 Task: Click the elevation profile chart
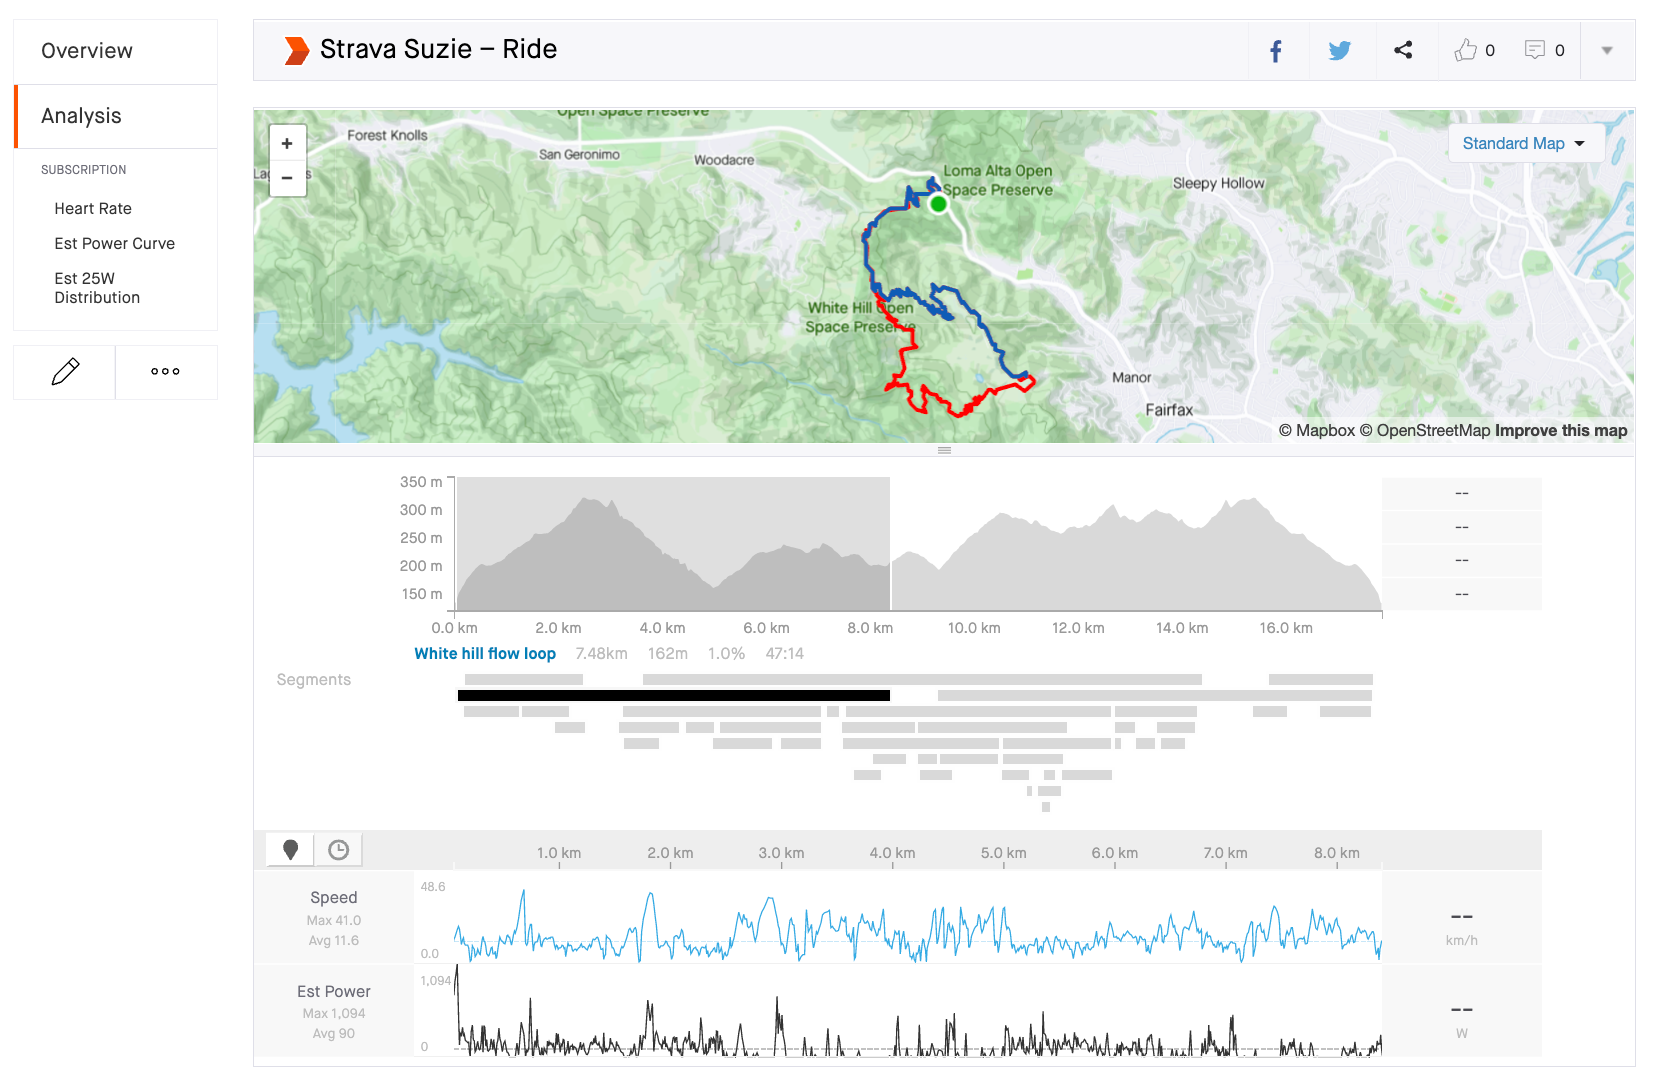[x=919, y=544]
